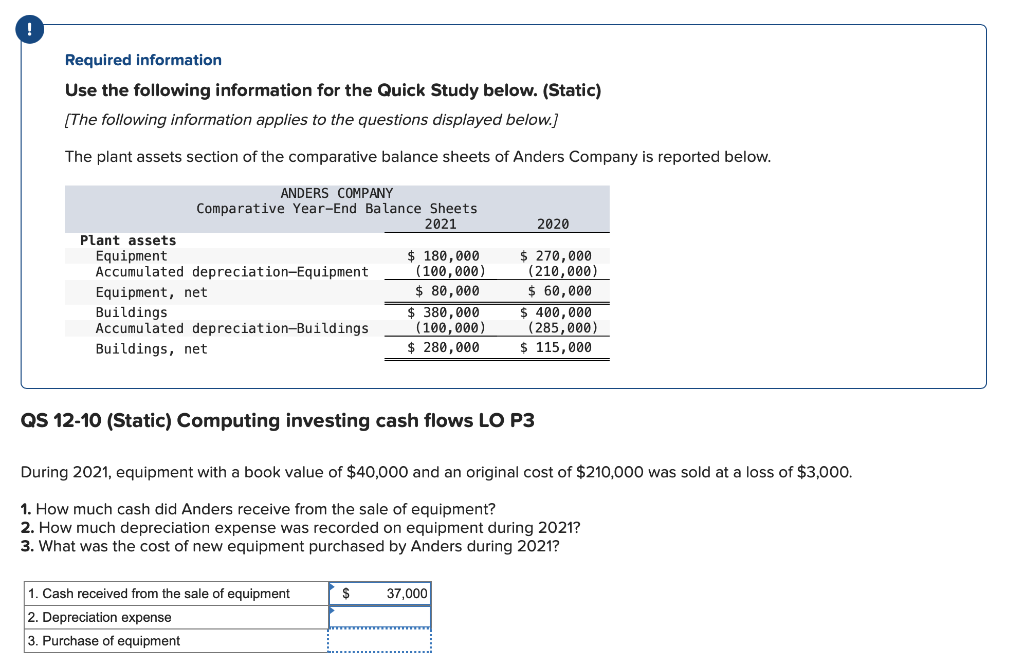Screen dimensions: 1024x667
Task: Select the 2021 Equipment value $ 180,000
Action: [x=443, y=256]
